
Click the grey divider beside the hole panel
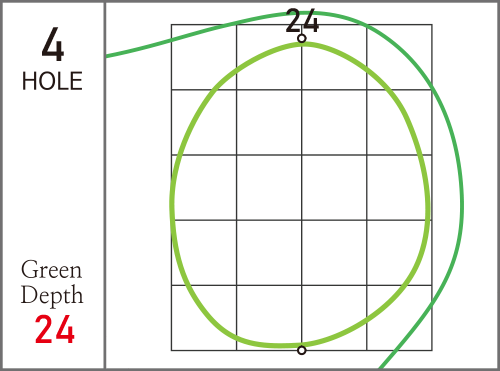point(105,185)
